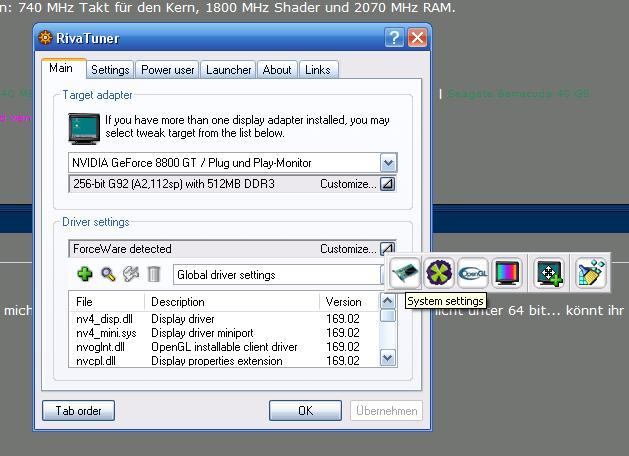Open System settings graphics card icon
The height and width of the screenshot is (456, 629).
(405, 273)
